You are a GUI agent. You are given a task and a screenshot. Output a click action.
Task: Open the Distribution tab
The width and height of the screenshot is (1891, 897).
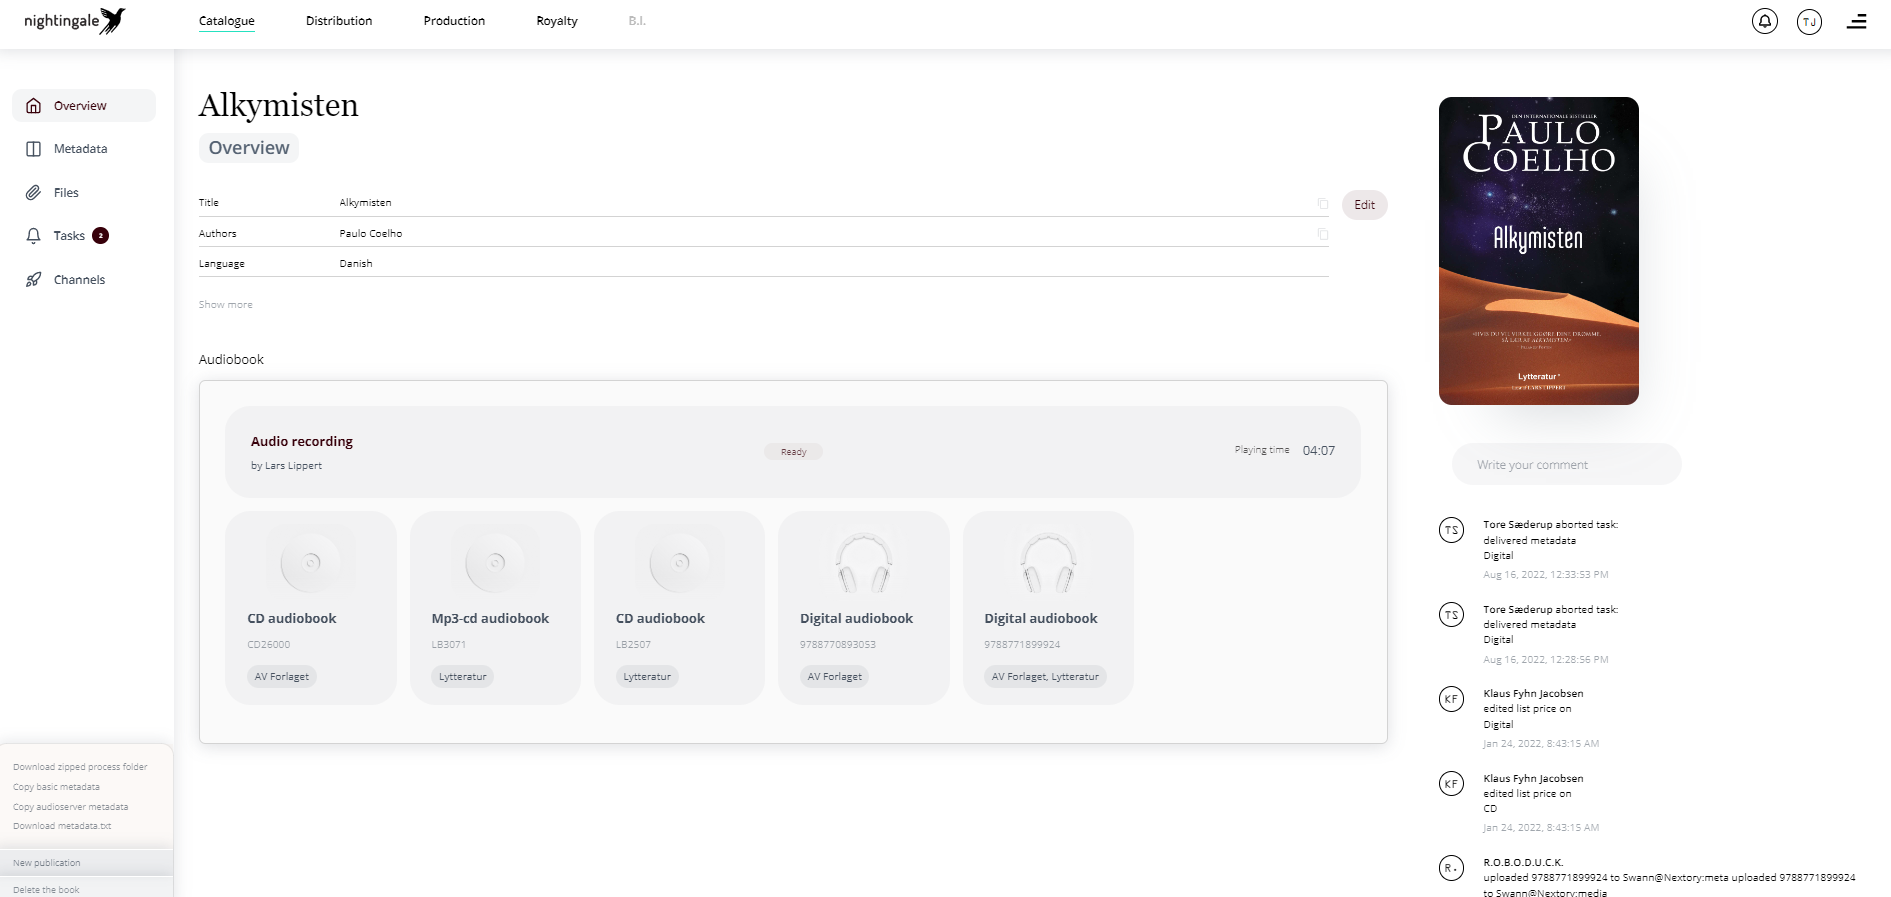339,21
